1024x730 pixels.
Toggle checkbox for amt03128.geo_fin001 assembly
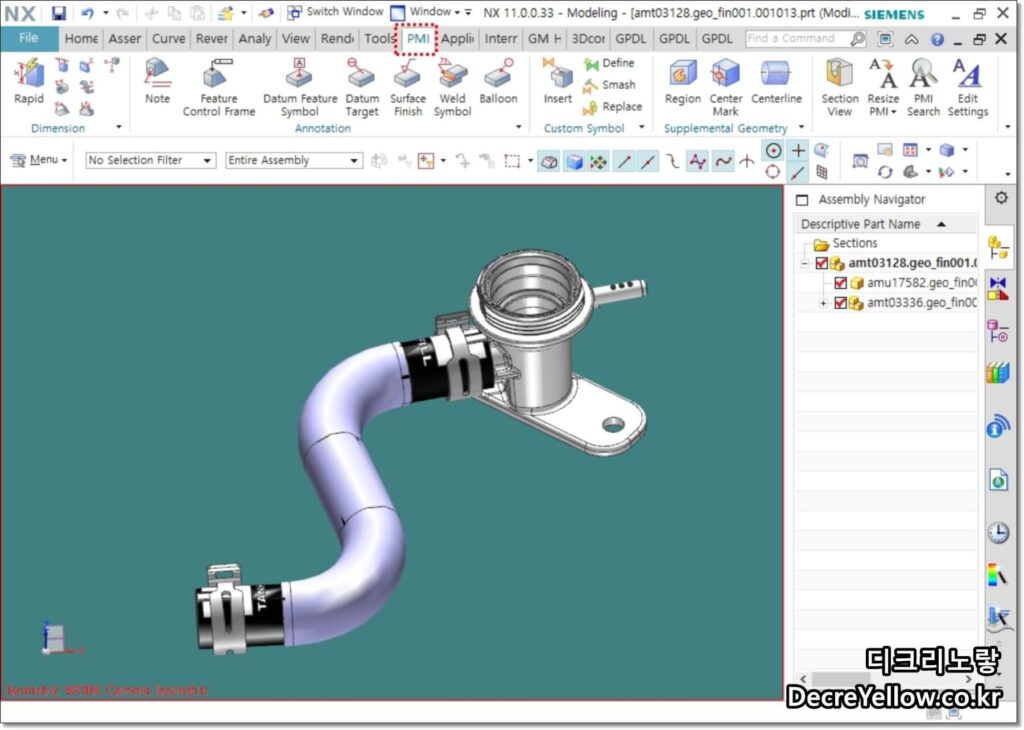[822, 263]
